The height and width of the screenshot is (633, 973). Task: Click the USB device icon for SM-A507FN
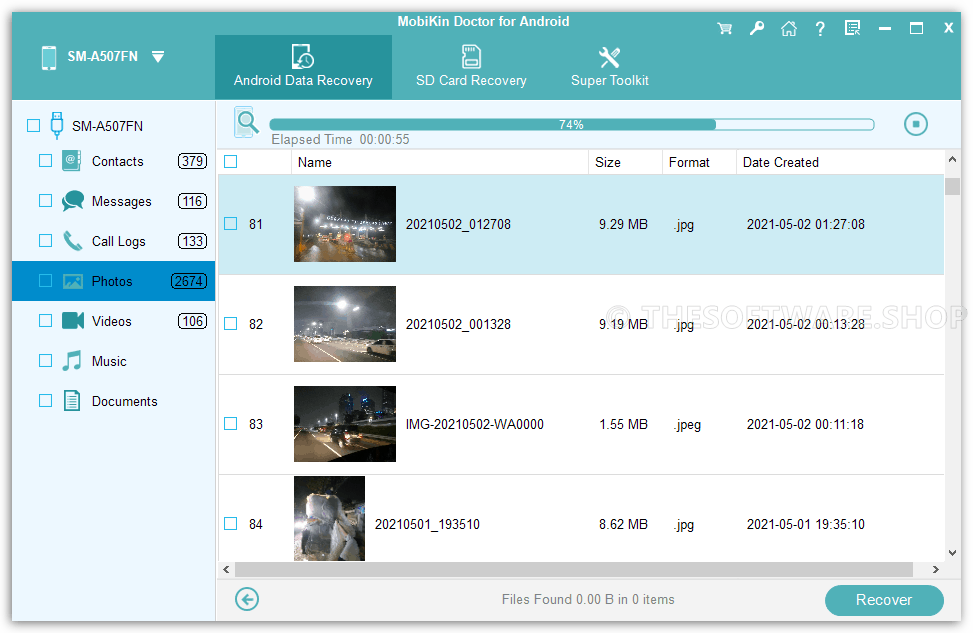56,125
